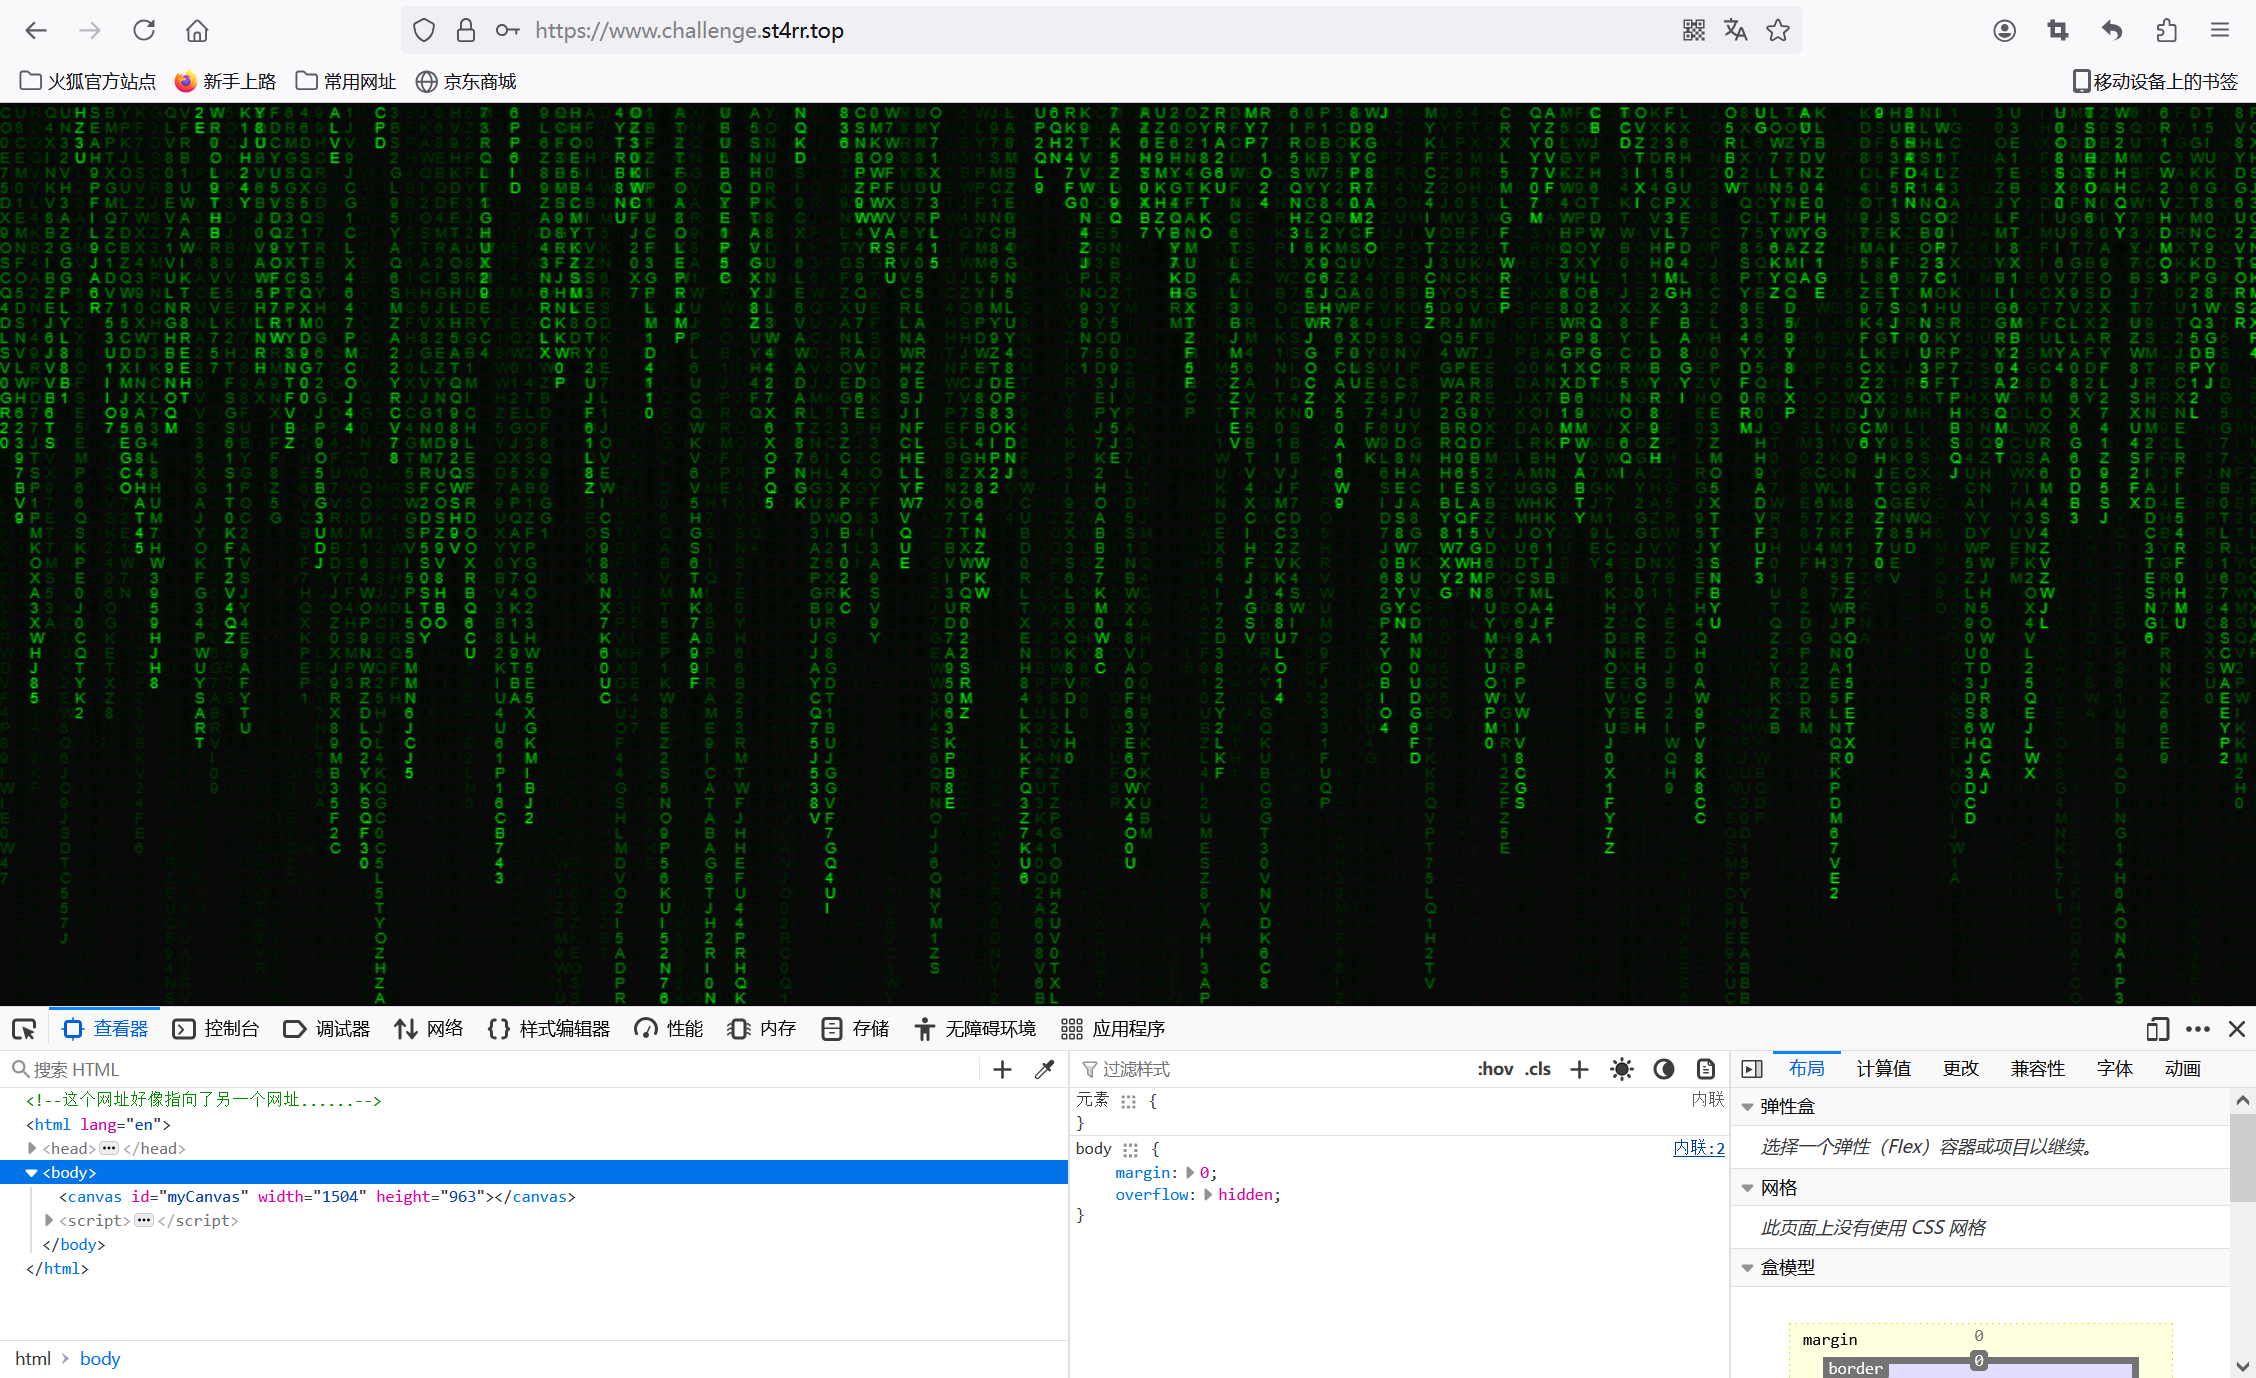Image resolution: width=2256 pixels, height=1378 pixels.
Task: Activate the element picker tool
Action: pos(24,1029)
